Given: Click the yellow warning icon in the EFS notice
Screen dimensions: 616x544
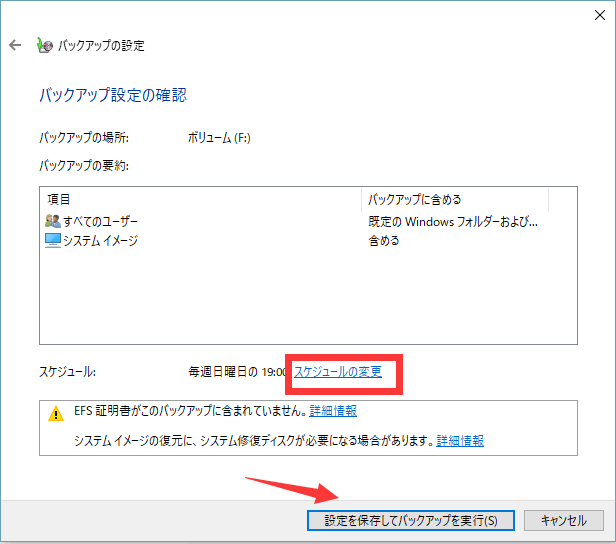Looking at the screenshot, I should (x=53, y=411).
